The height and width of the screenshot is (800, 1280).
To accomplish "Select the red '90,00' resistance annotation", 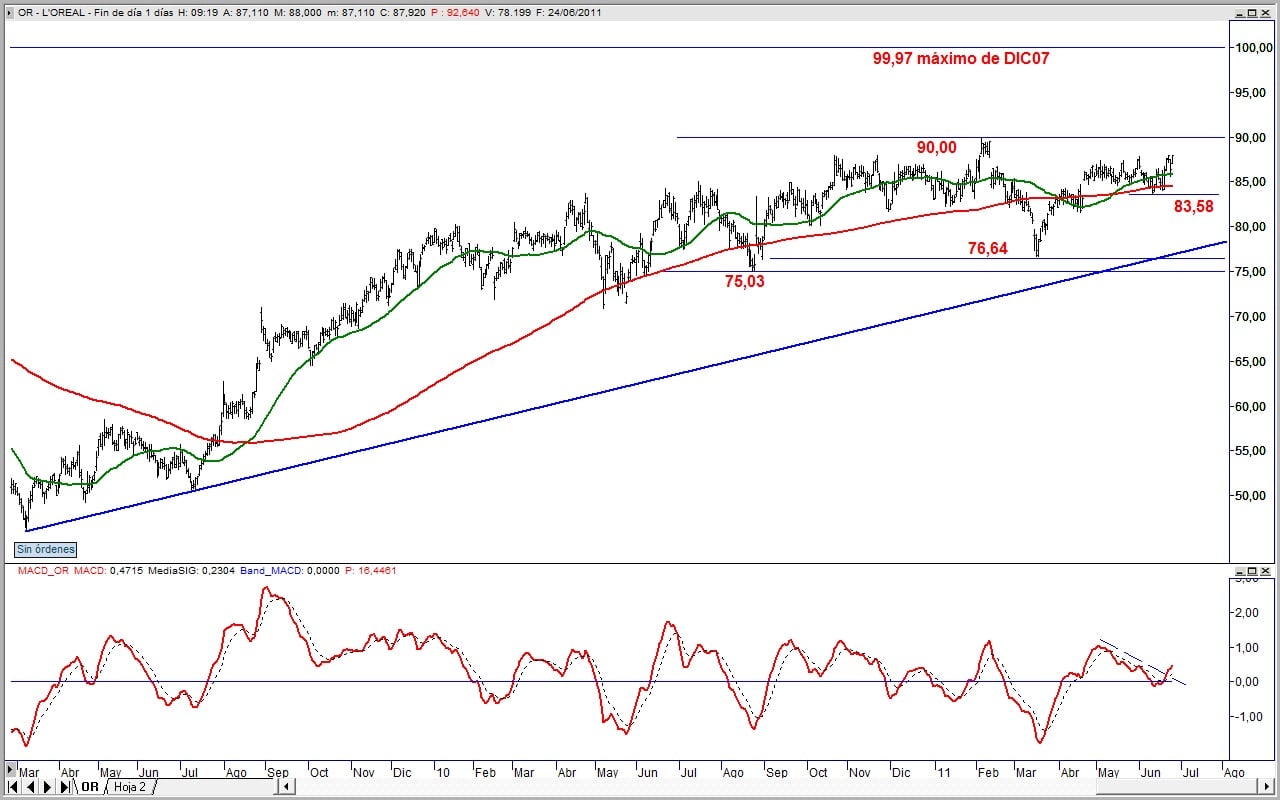I will tap(937, 147).
